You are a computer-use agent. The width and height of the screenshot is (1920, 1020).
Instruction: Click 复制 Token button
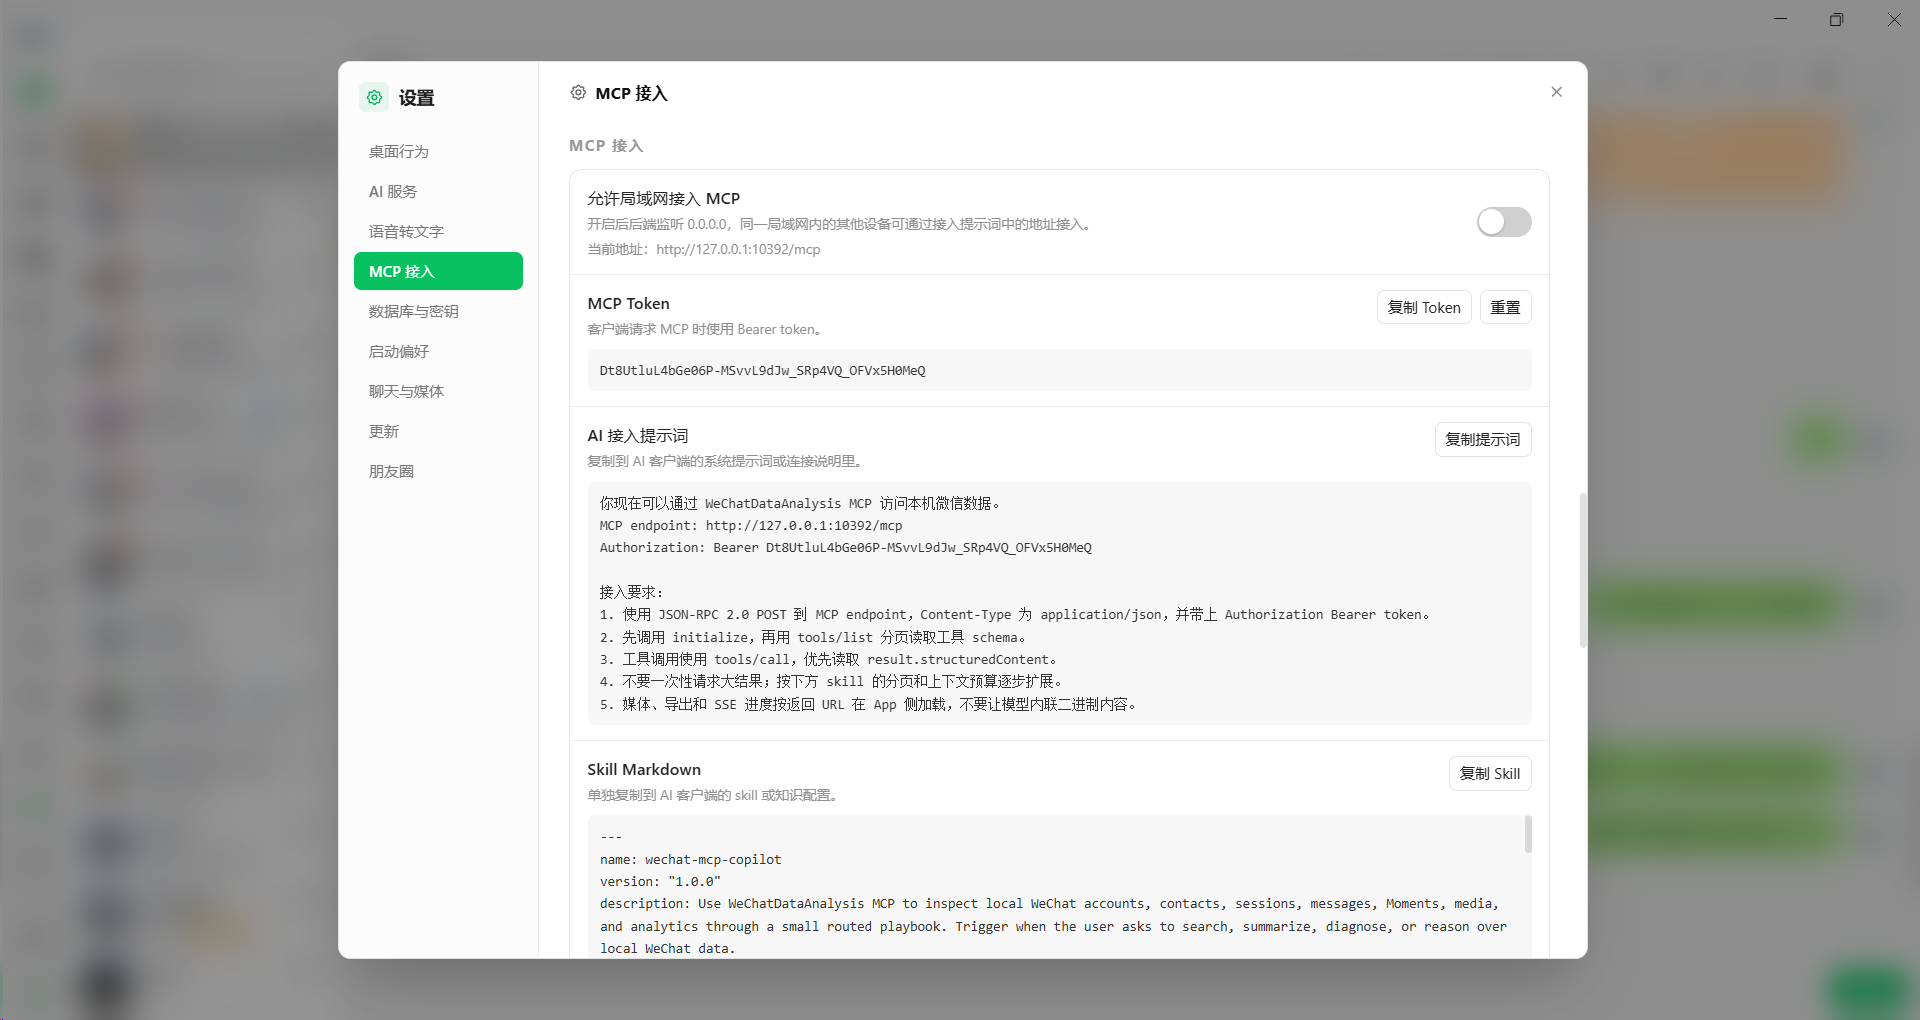coord(1424,307)
